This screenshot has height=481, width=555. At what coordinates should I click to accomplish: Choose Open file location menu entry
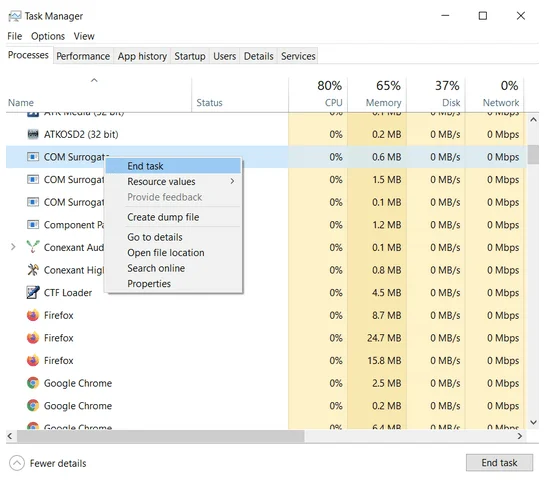click(166, 253)
